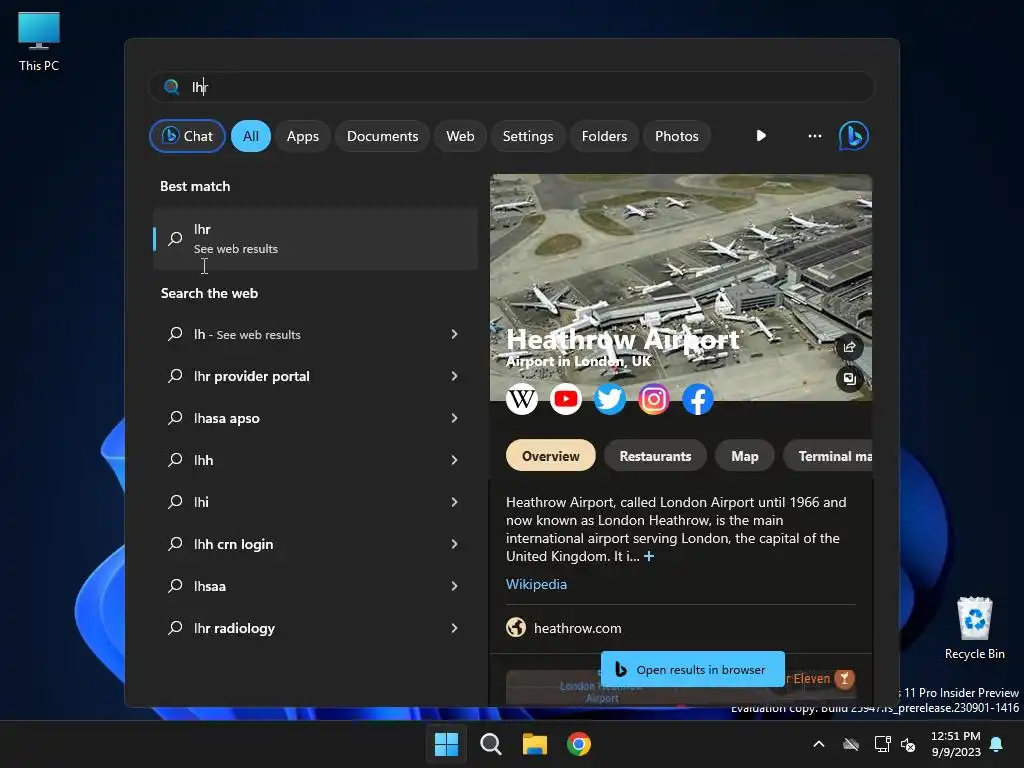Open the Map tab
Image resolution: width=1024 pixels, height=768 pixels.
[744, 456]
